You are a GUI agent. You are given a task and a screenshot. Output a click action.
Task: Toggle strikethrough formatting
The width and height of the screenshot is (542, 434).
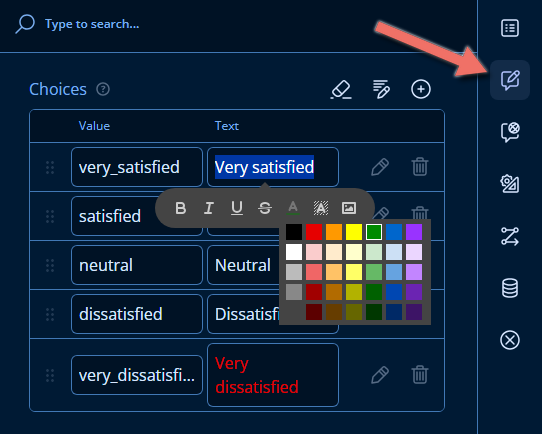tap(265, 208)
